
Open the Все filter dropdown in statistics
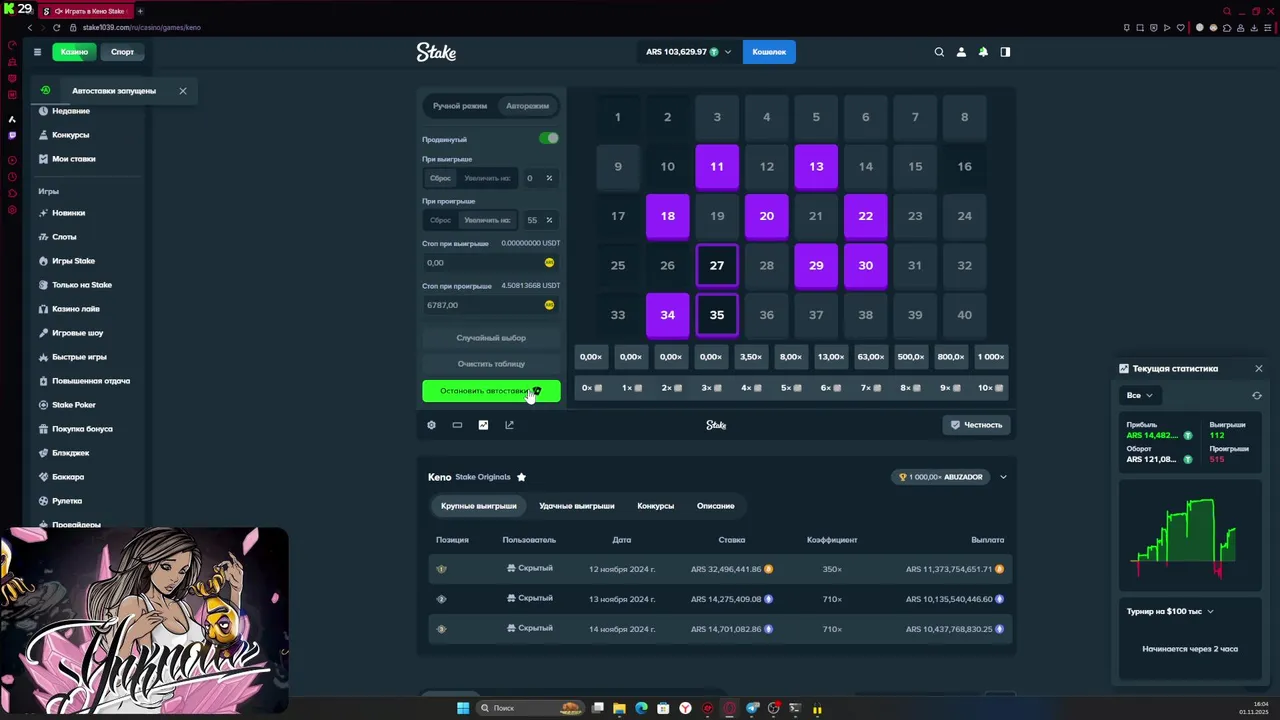click(x=1140, y=395)
